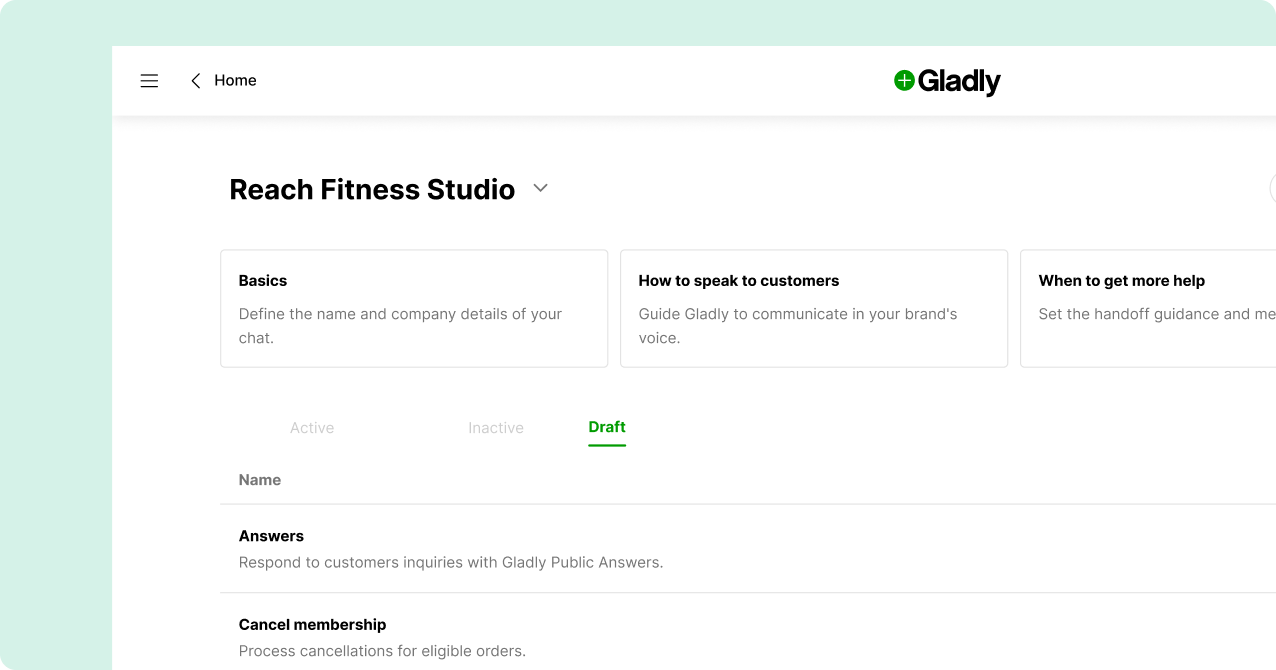Click the Gladly logo in the header
This screenshot has height=670, width=1276.
[x=947, y=82]
